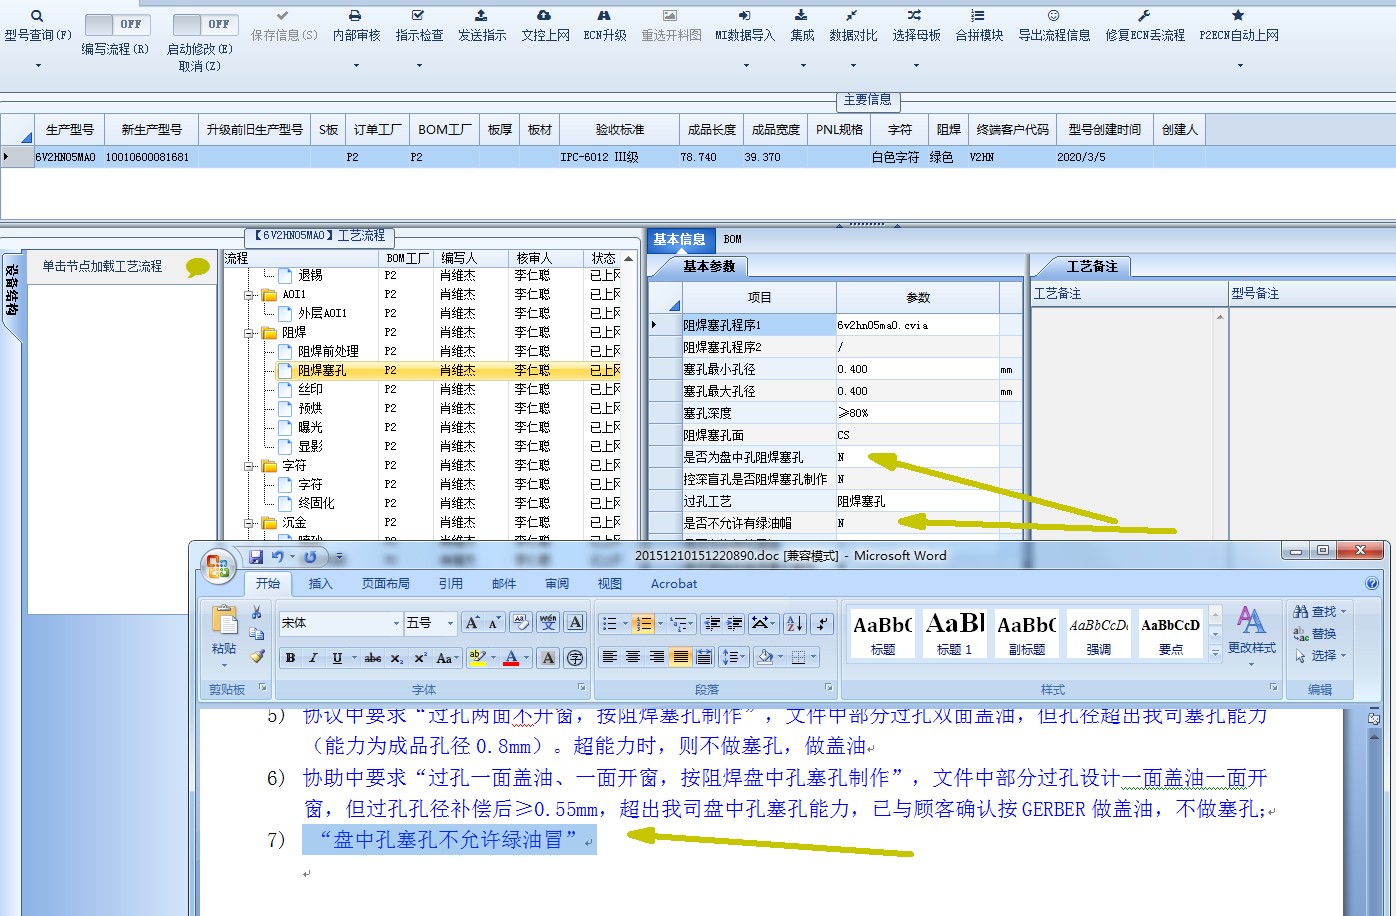Cut selection with the scissors icon
This screenshot has height=916, width=1396.
click(257, 612)
